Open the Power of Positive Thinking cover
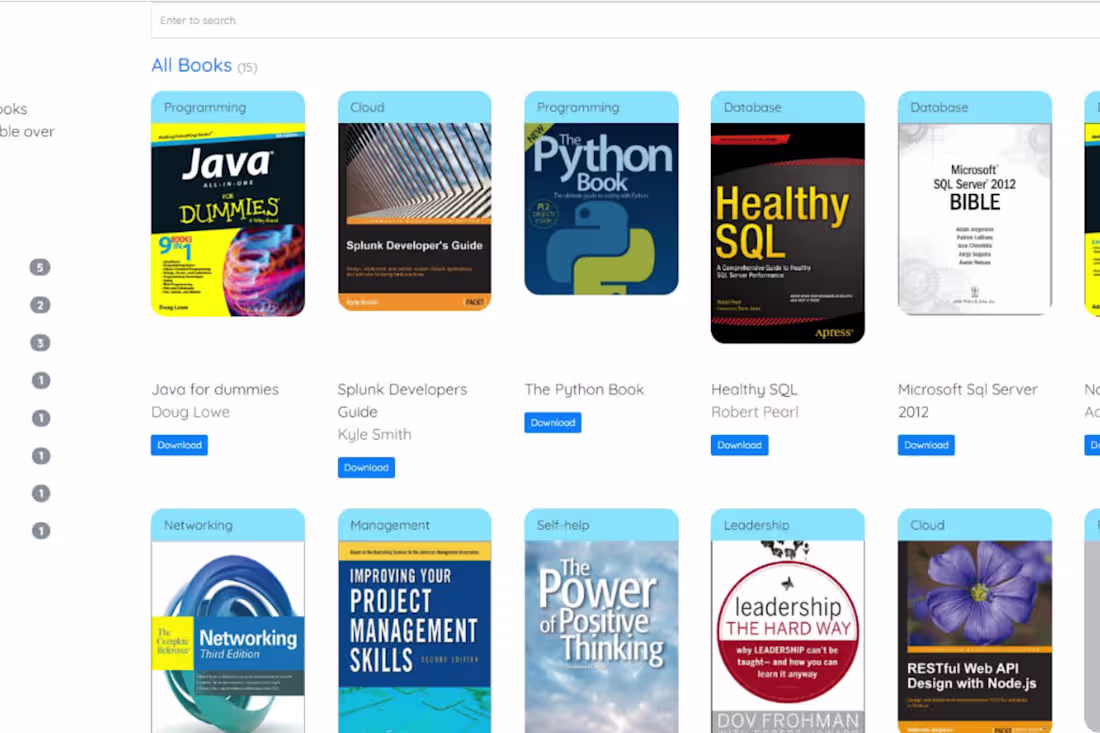Screen dimensions: 1100x733 coord(601,637)
